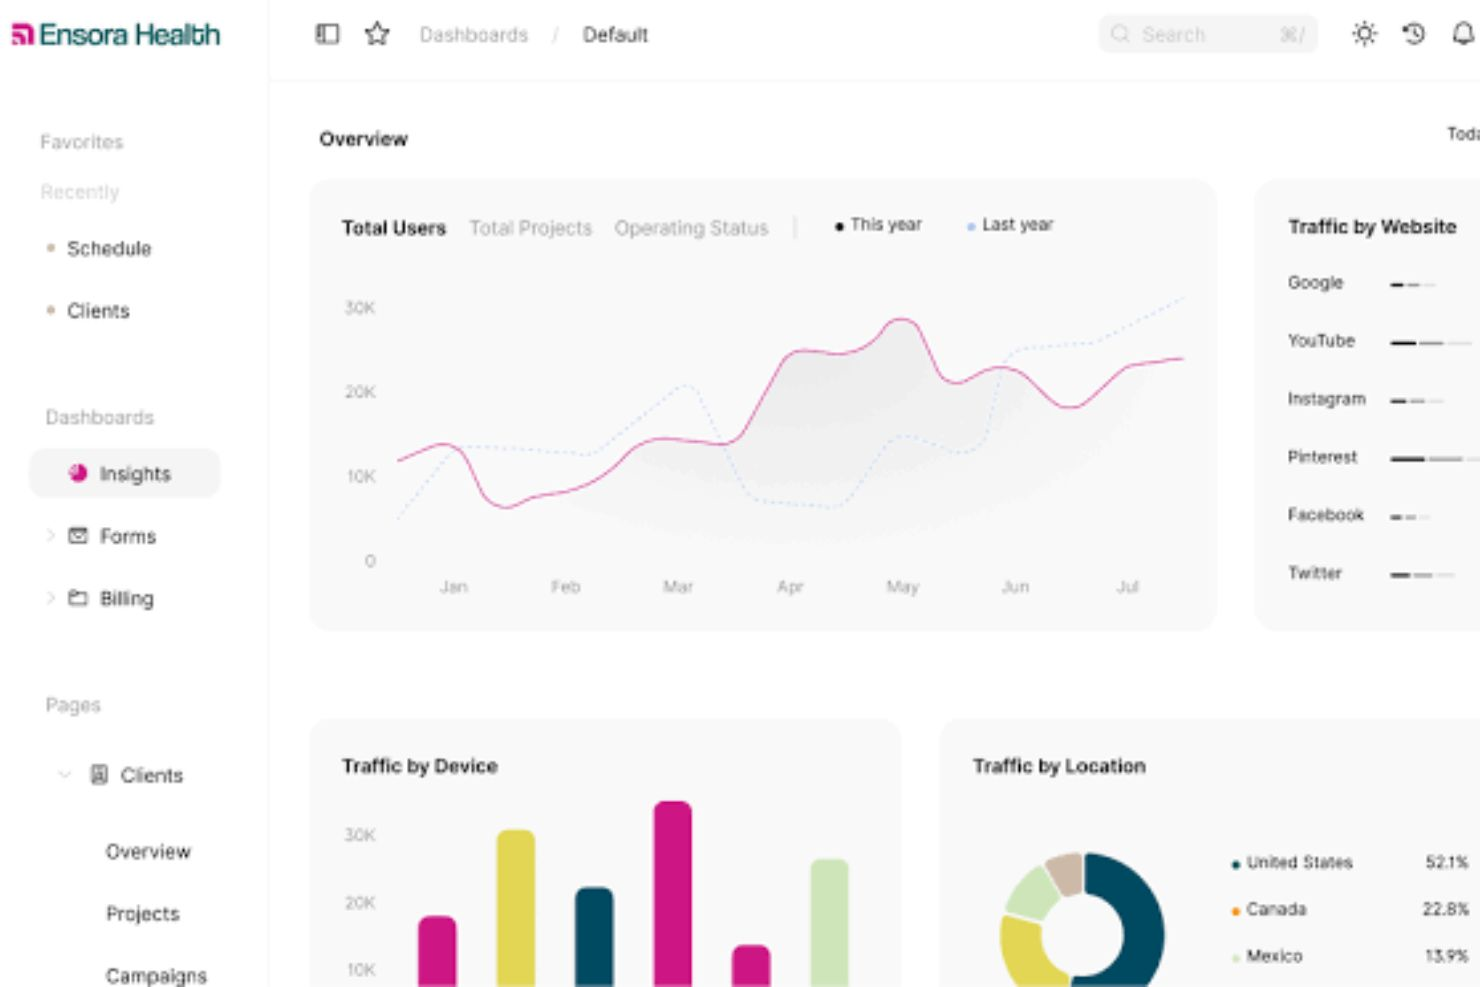Click United States legend entry
1480x987 pixels.
click(x=1292, y=862)
